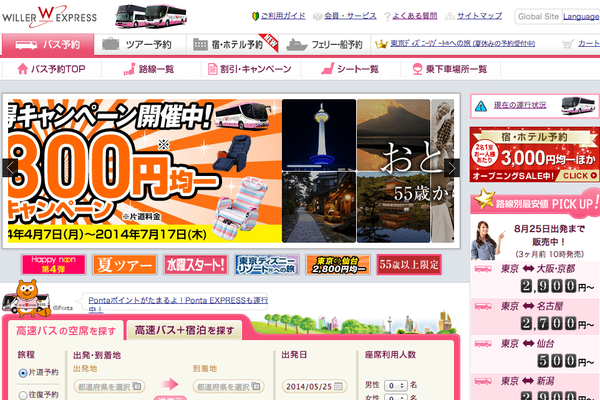The width and height of the screenshot is (600, 400).
Task: Click the 水曜スタート! thumbnail
Action: click(x=196, y=264)
